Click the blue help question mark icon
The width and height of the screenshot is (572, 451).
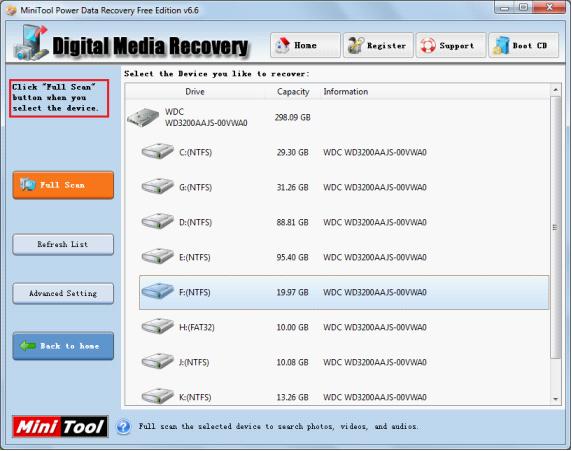point(124,427)
